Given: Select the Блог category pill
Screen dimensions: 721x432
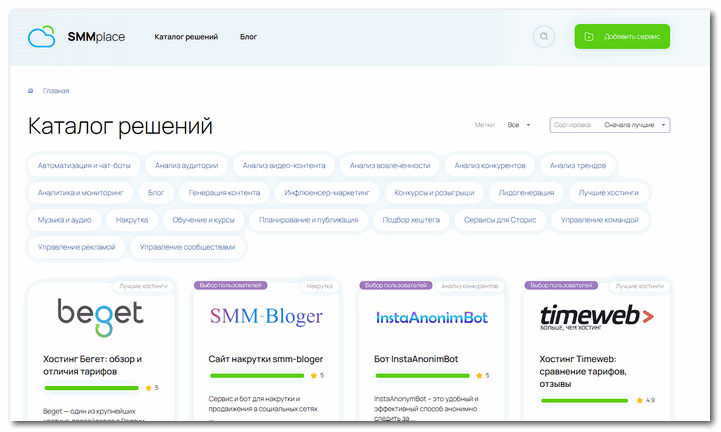Looking at the screenshot, I should tap(156, 192).
